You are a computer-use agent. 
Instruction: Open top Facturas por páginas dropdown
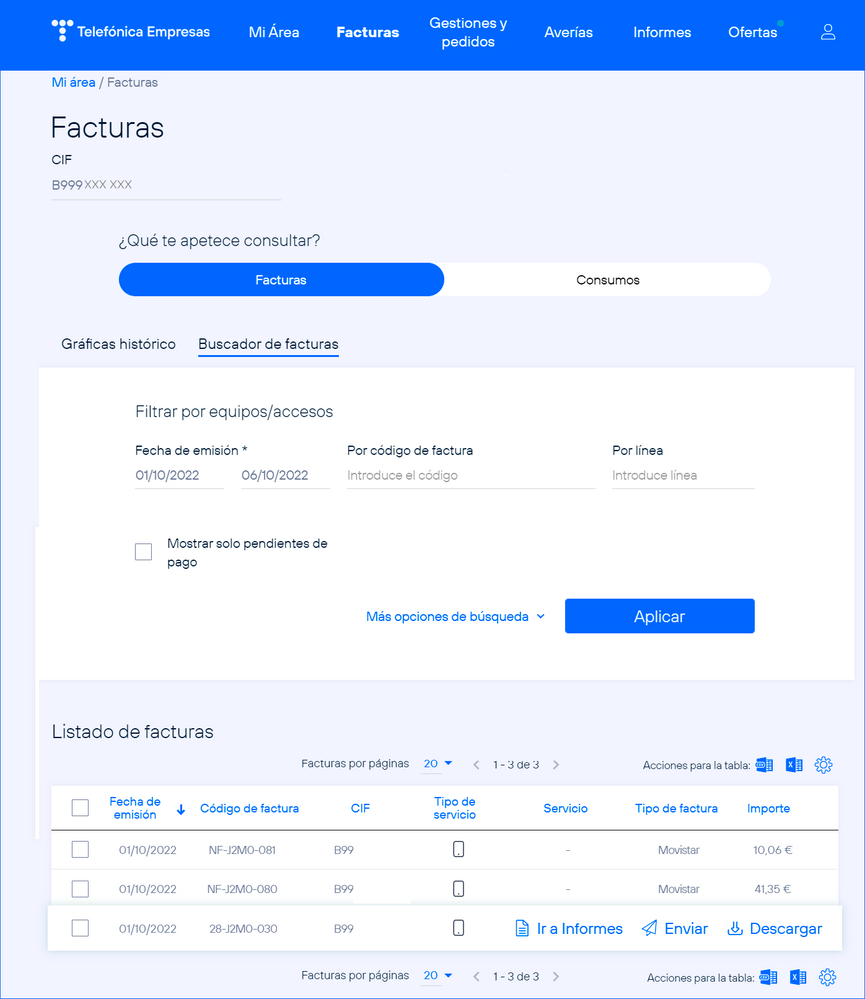(x=438, y=764)
